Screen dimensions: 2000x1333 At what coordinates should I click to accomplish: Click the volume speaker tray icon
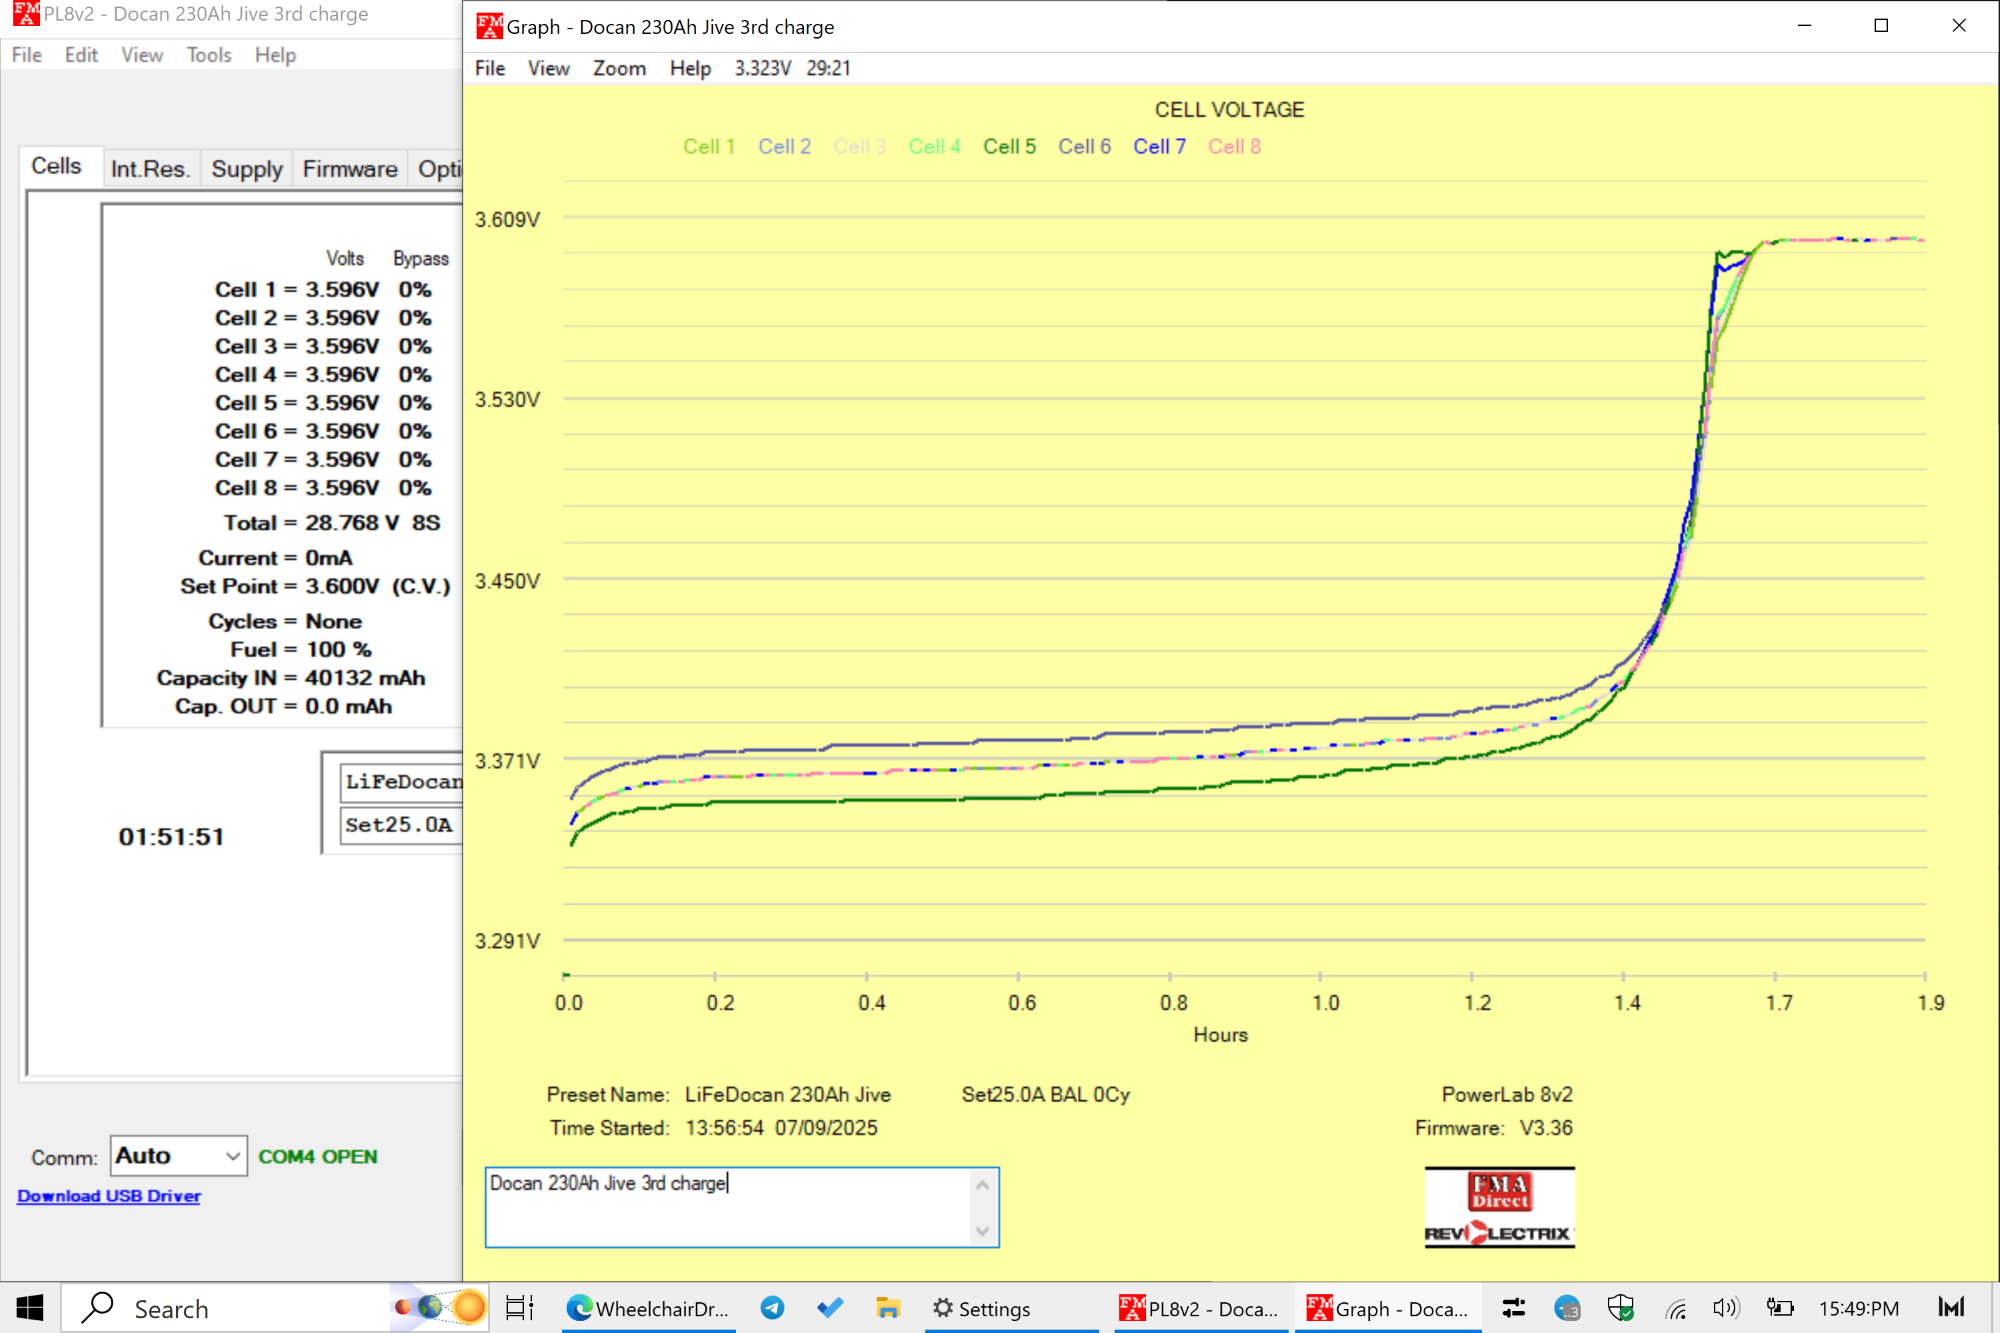(1725, 1308)
